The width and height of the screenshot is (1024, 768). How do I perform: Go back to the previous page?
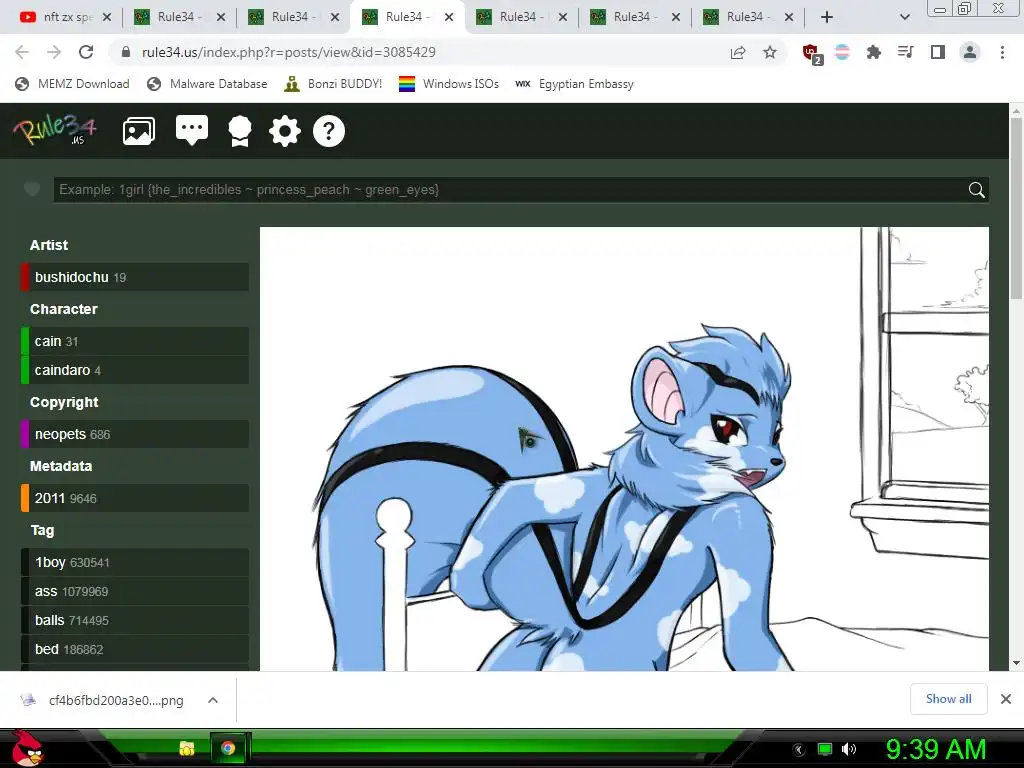tap(22, 52)
